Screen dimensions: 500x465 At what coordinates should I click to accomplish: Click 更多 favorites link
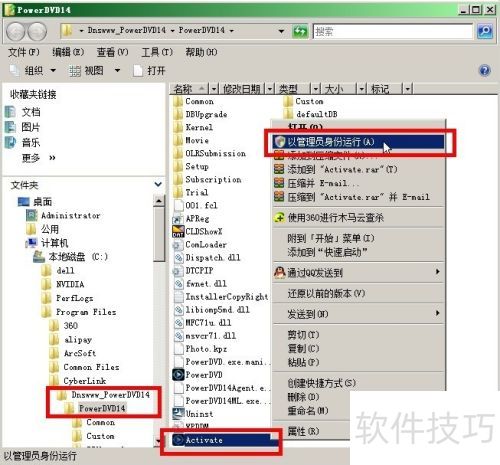click(x=38, y=158)
